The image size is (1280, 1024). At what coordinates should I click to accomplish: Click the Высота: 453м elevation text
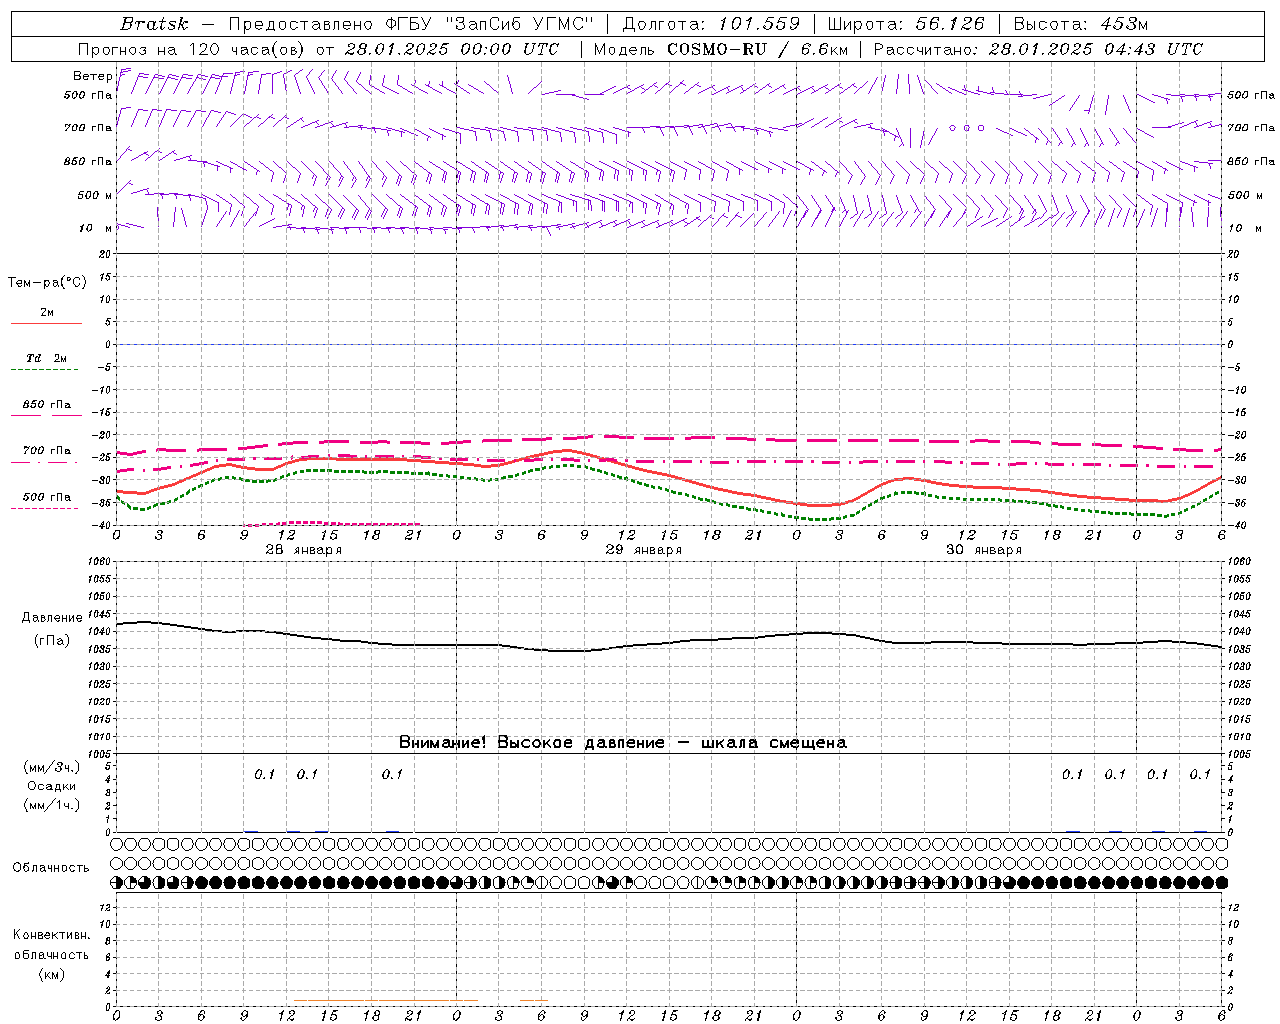pos(1081,24)
